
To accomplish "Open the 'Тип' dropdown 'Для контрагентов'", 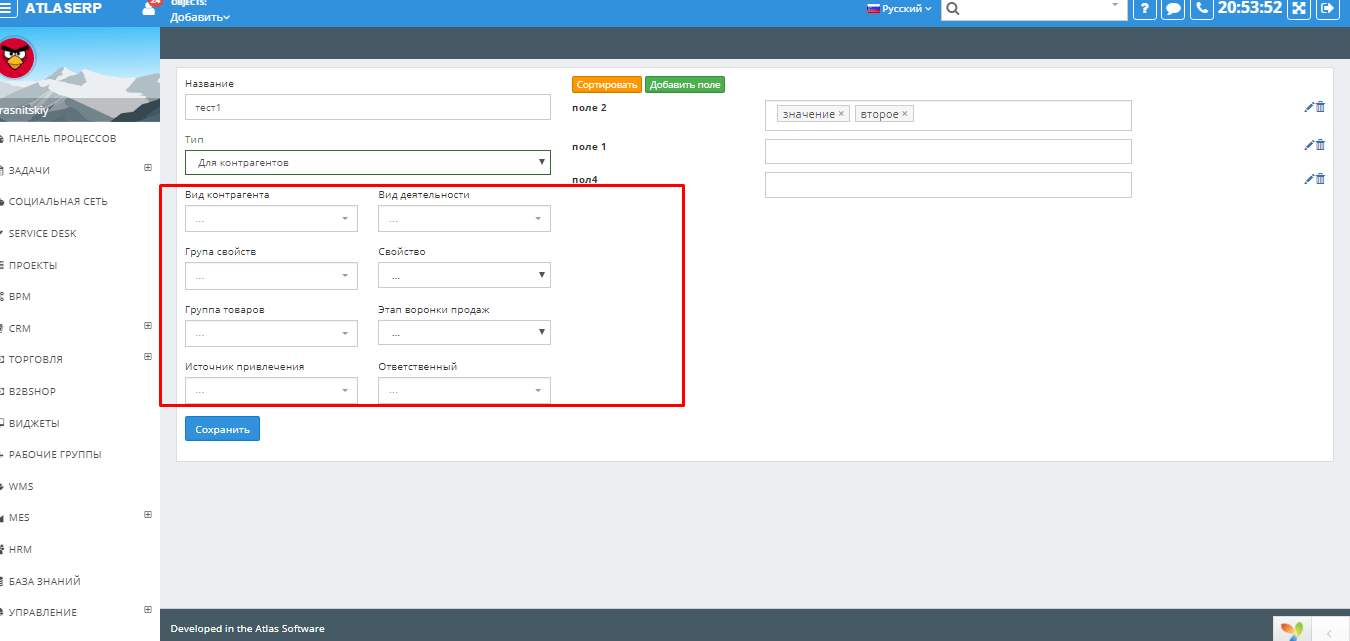I will coord(368,162).
